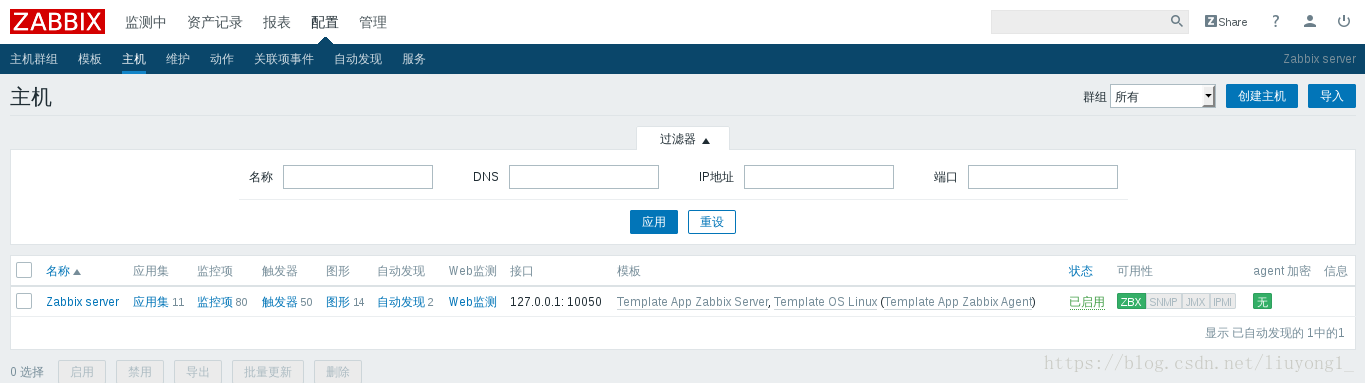Image resolution: width=1365 pixels, height=383 pixels.
Task: Go to the 关联项事件 submenu
Action: [284, 59]
